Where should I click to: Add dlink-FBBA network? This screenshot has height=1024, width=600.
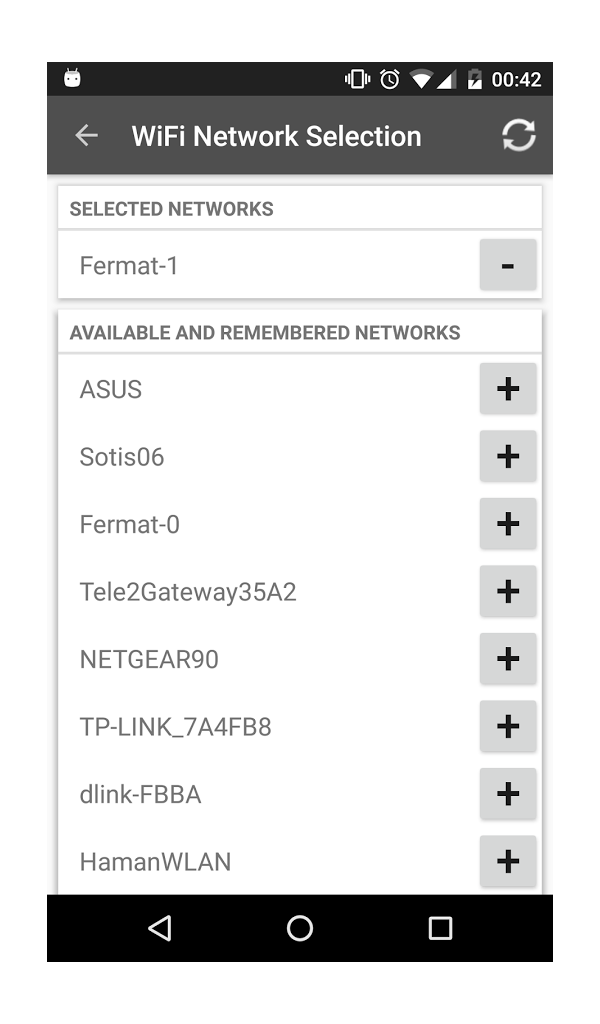(508, 794)
